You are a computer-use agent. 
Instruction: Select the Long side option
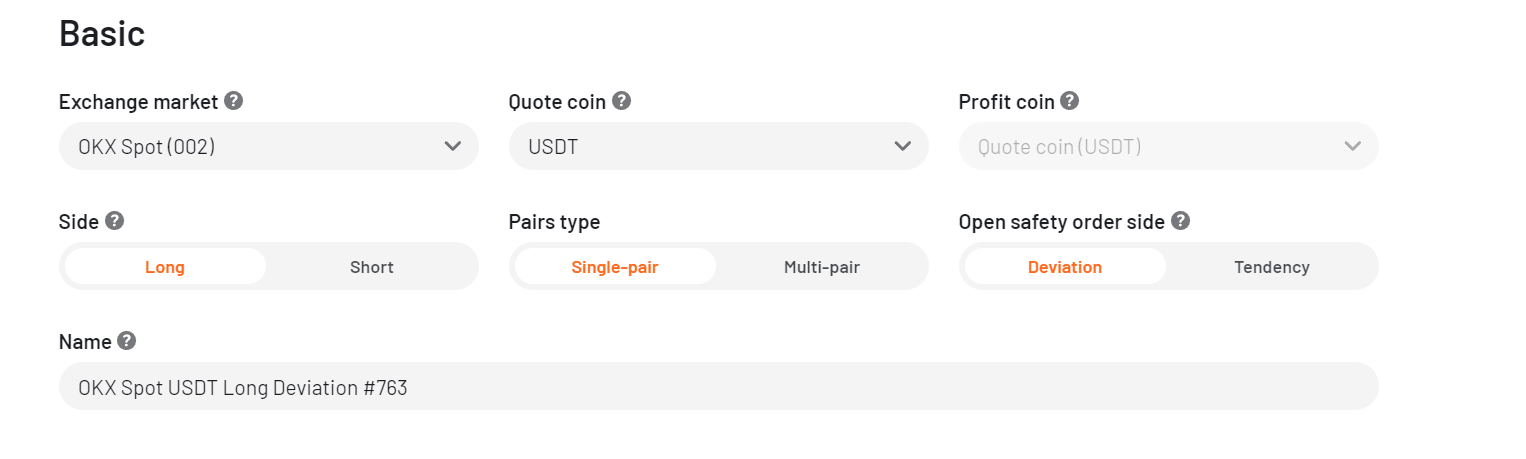[165, 267]
